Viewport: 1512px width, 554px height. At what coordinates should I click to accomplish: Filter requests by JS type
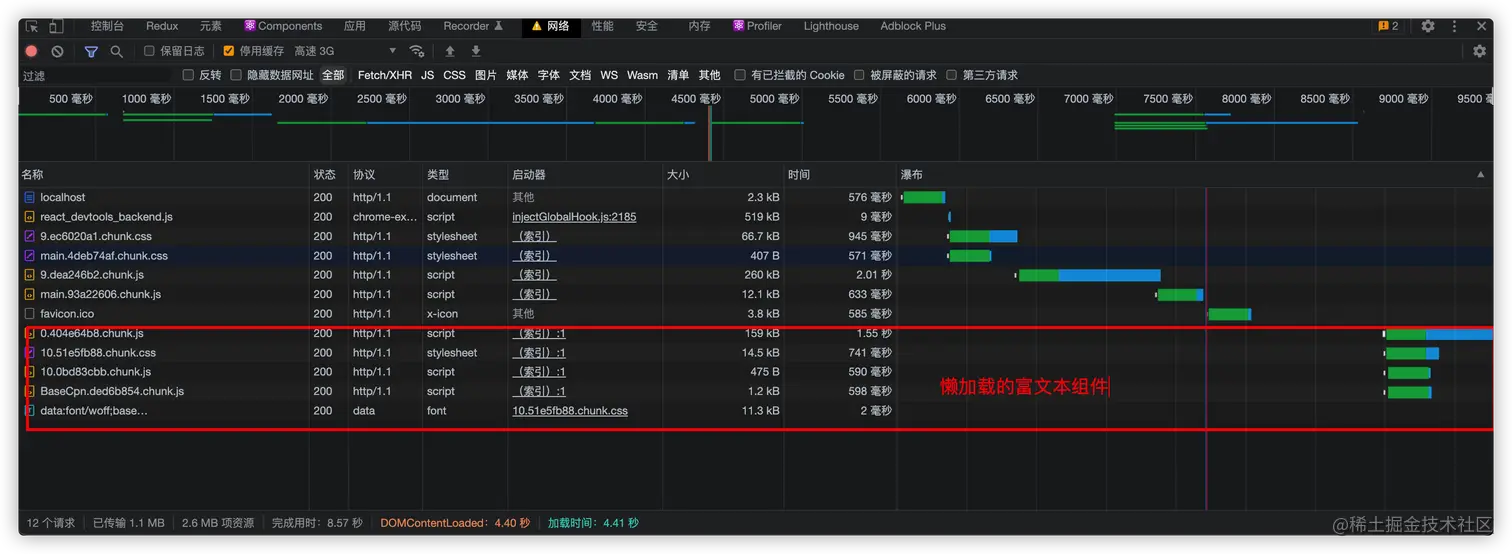tap(428, 75)
